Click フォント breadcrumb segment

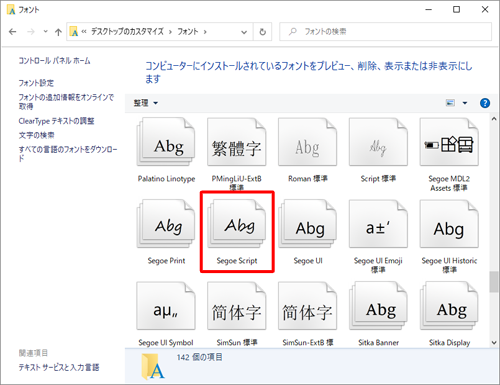(188, 32)
